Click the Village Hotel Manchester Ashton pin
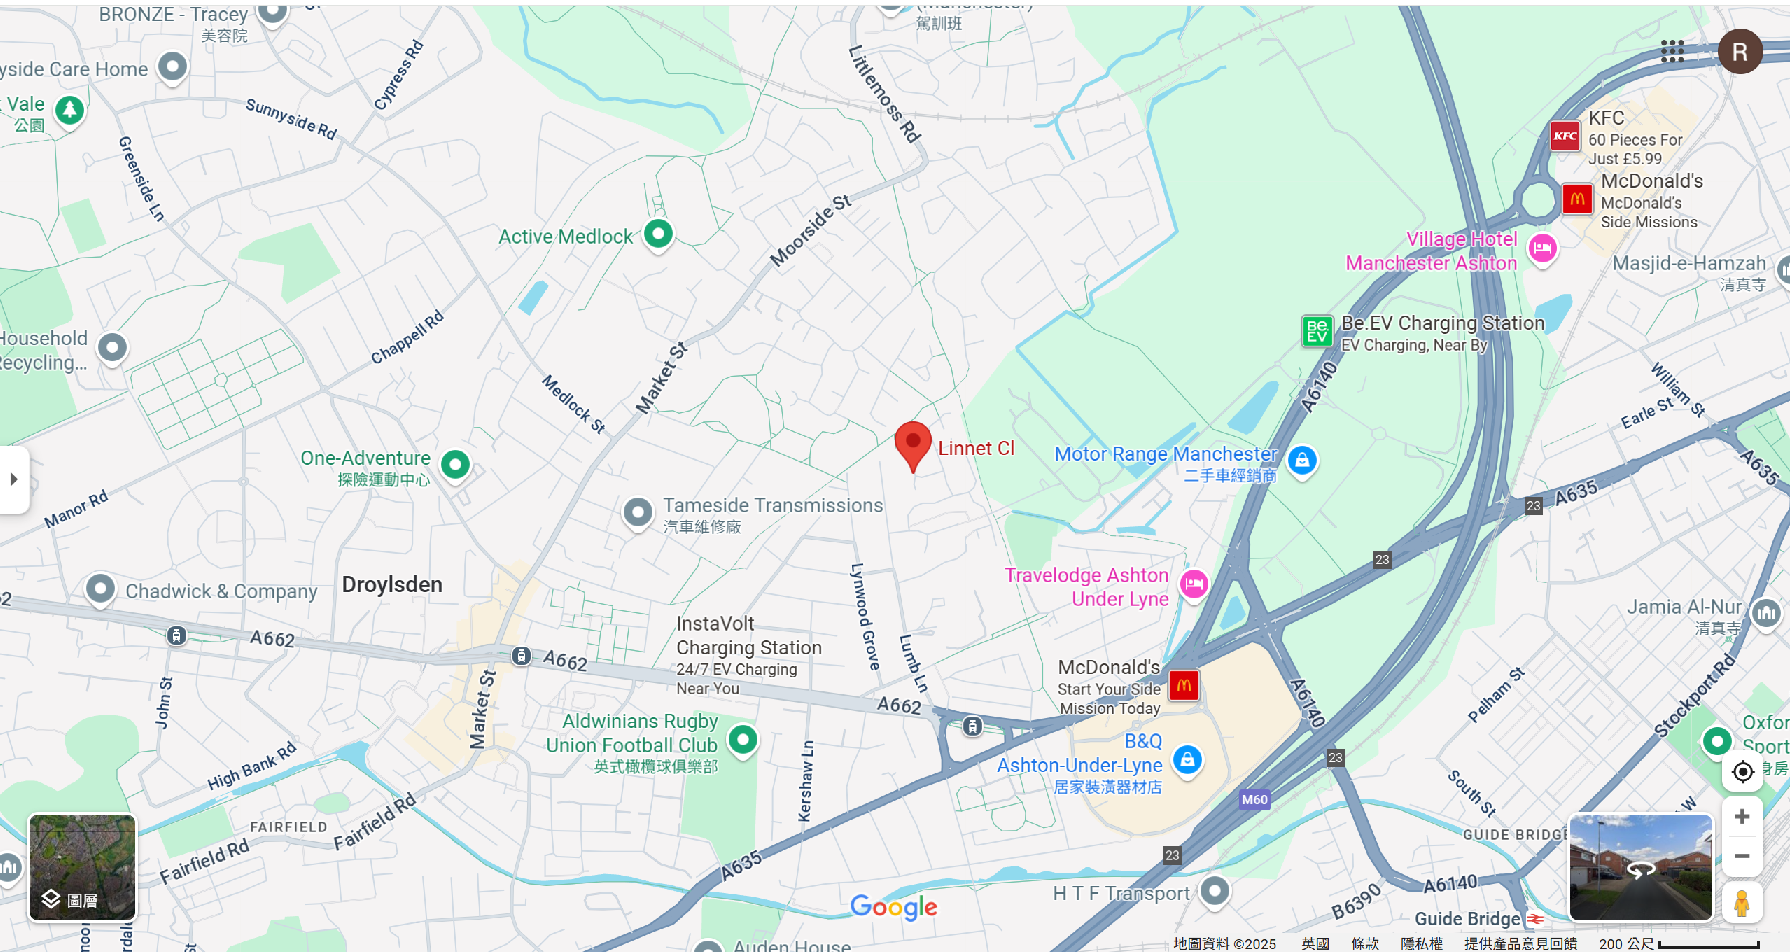Image resolution: width=1790 pixels, height=952 pixels. (x=1543, y=248)
